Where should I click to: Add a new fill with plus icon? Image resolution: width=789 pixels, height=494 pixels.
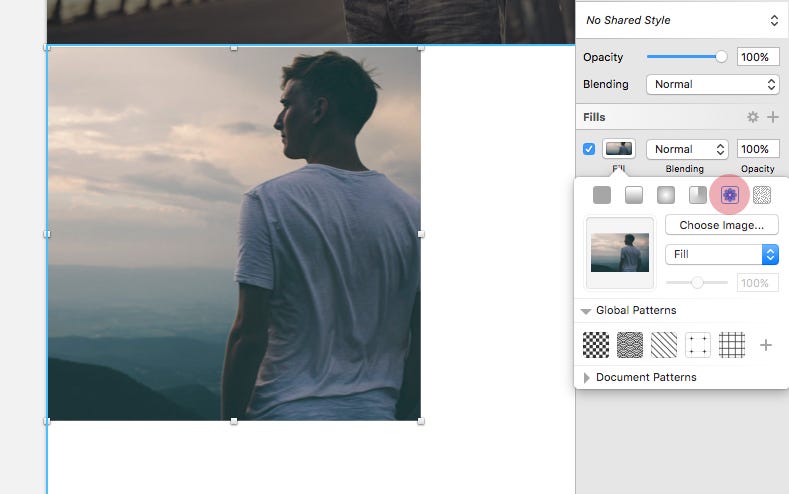pos(772,117)
